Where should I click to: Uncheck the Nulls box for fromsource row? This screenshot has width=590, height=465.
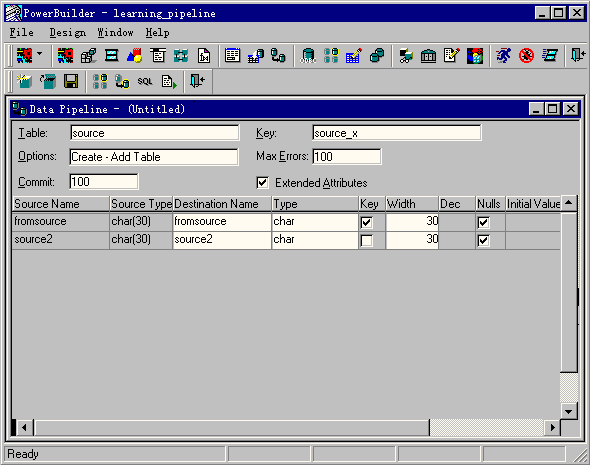[x=483, y=222]
